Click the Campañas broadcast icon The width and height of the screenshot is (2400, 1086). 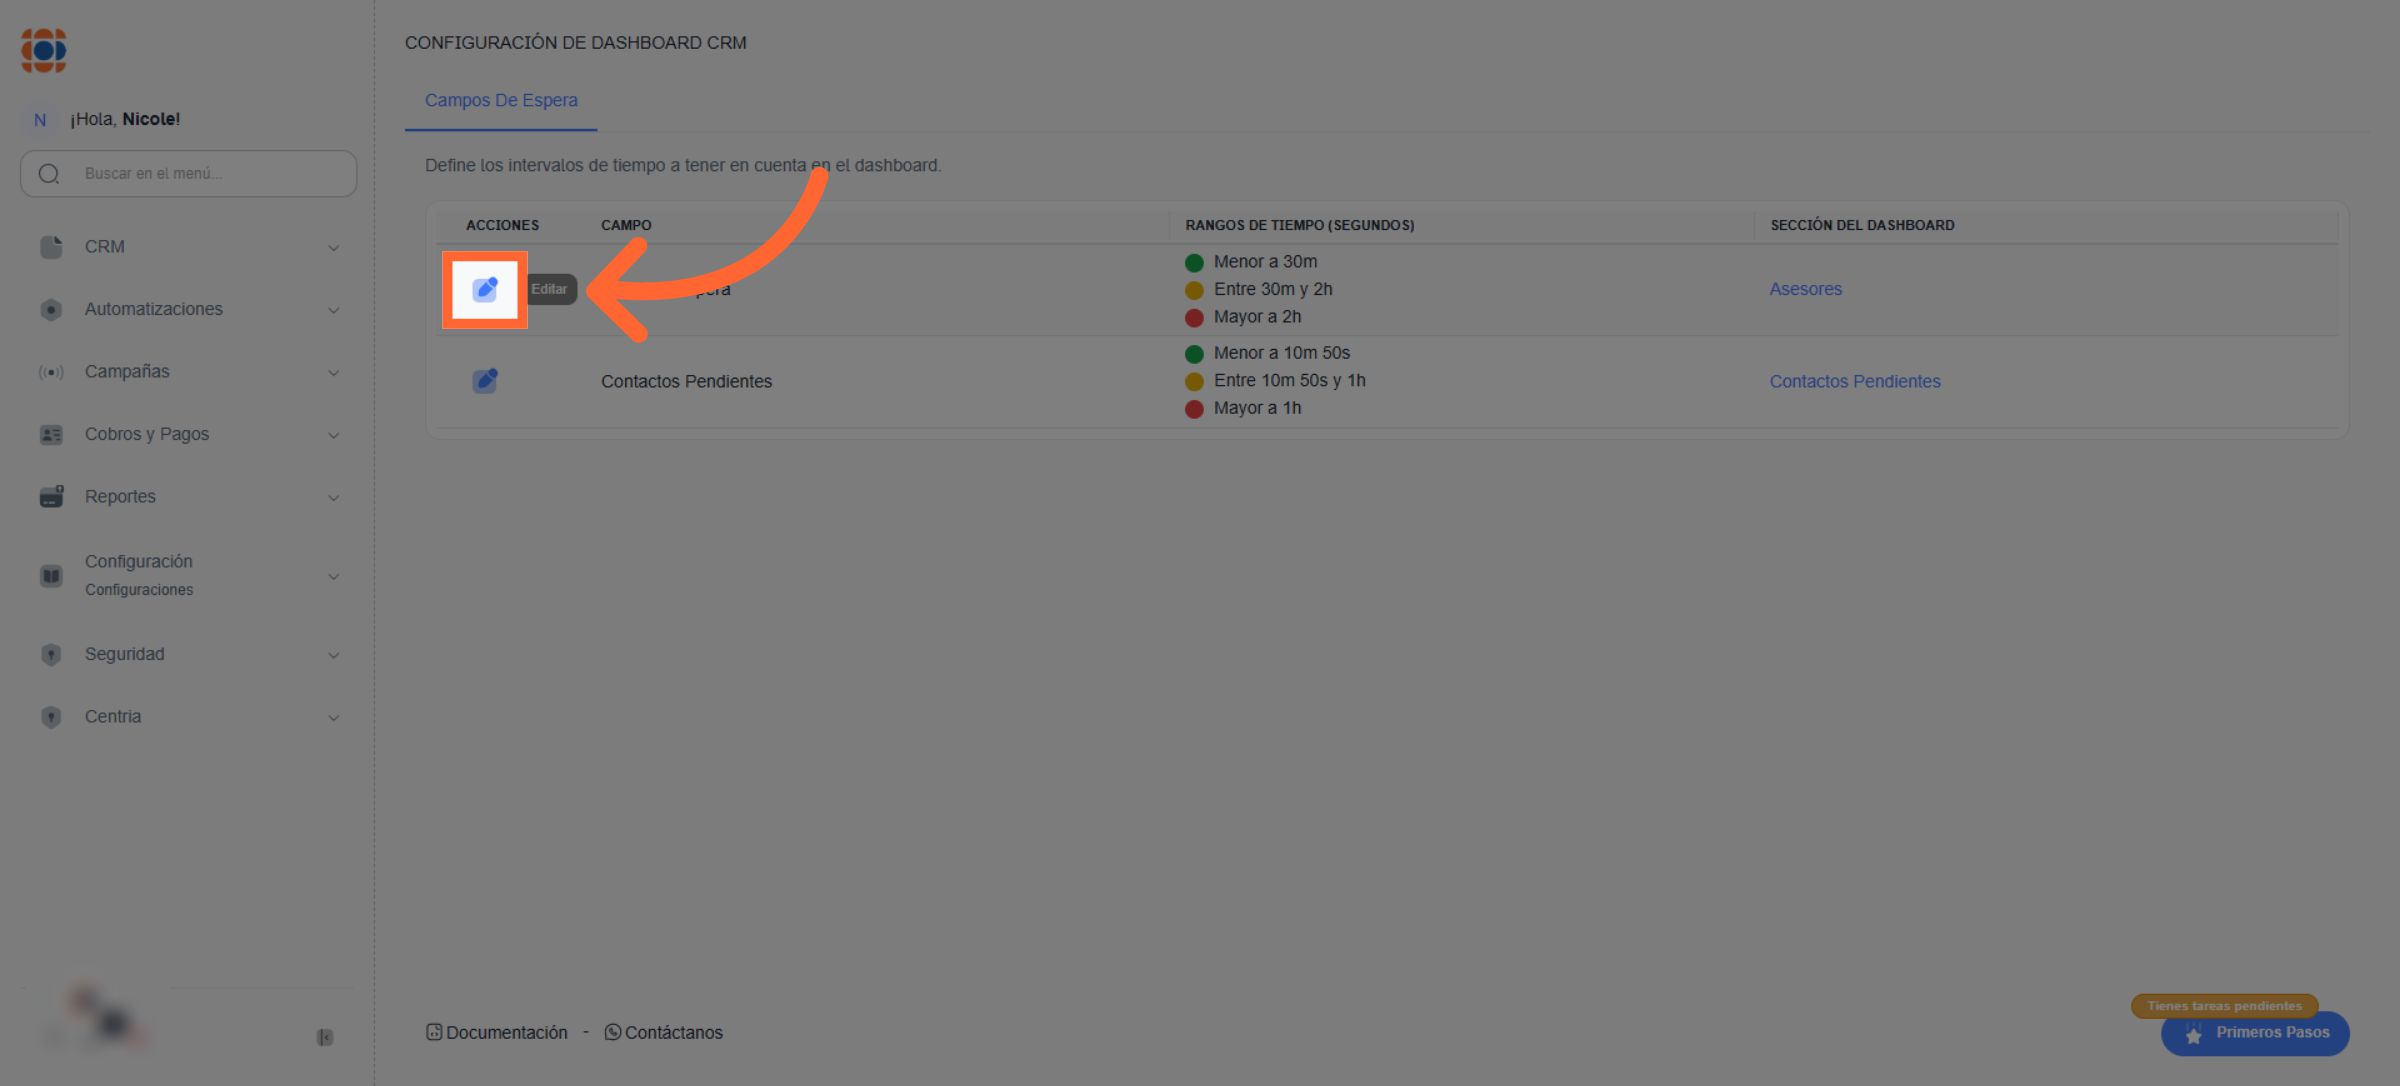tap(51, 372)
